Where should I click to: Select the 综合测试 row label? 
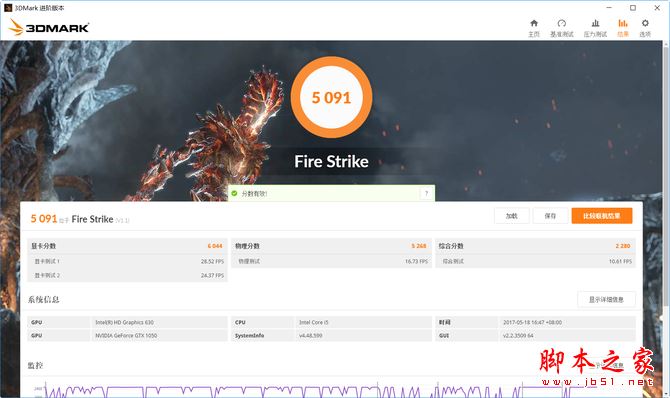click(x=453, y=261)
